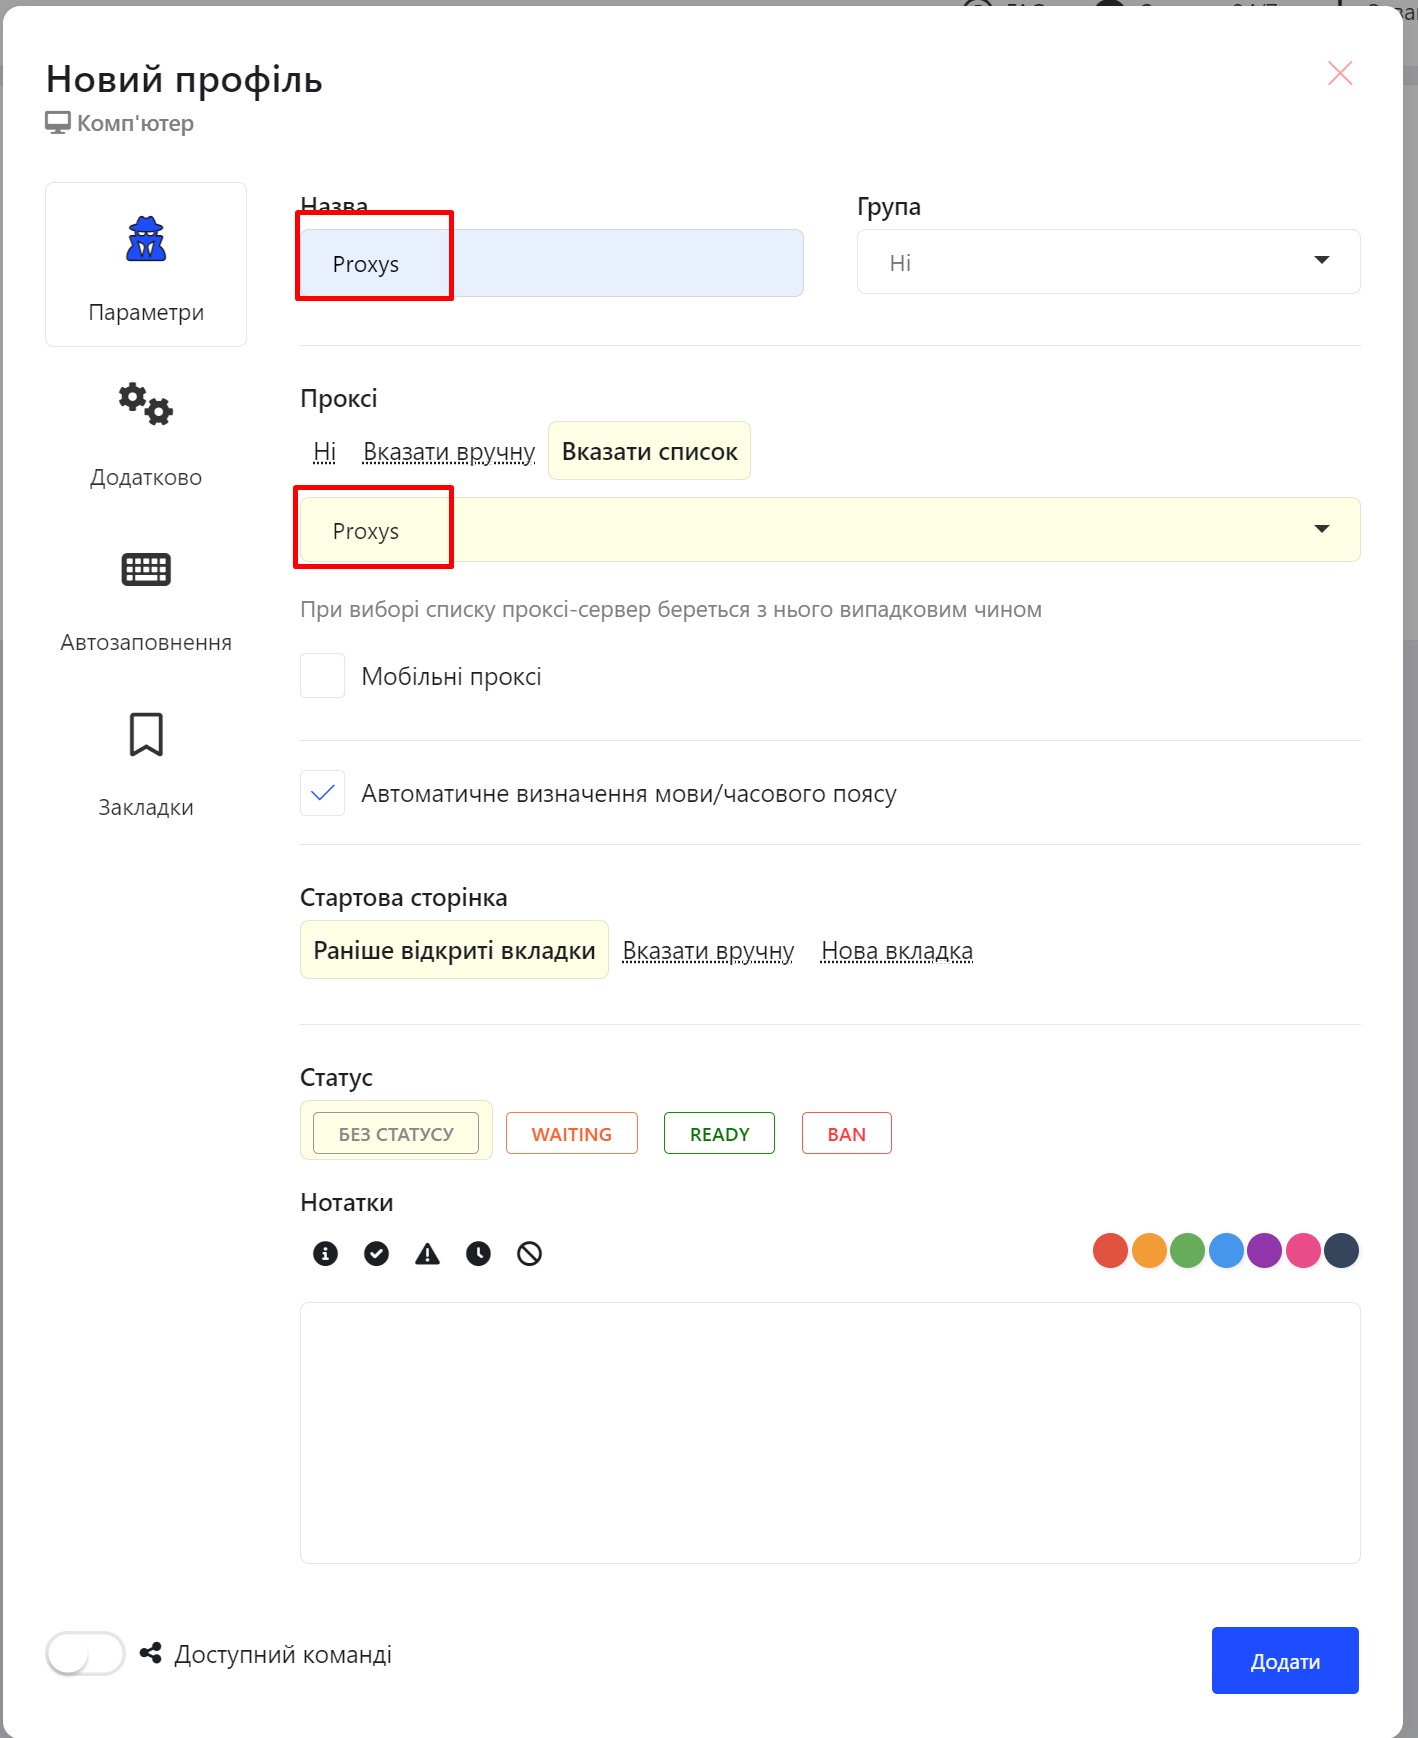Screen dimensions: 1418x1738
Task: Pick the dark navy note color
Action: (x=1341, y=1250)
